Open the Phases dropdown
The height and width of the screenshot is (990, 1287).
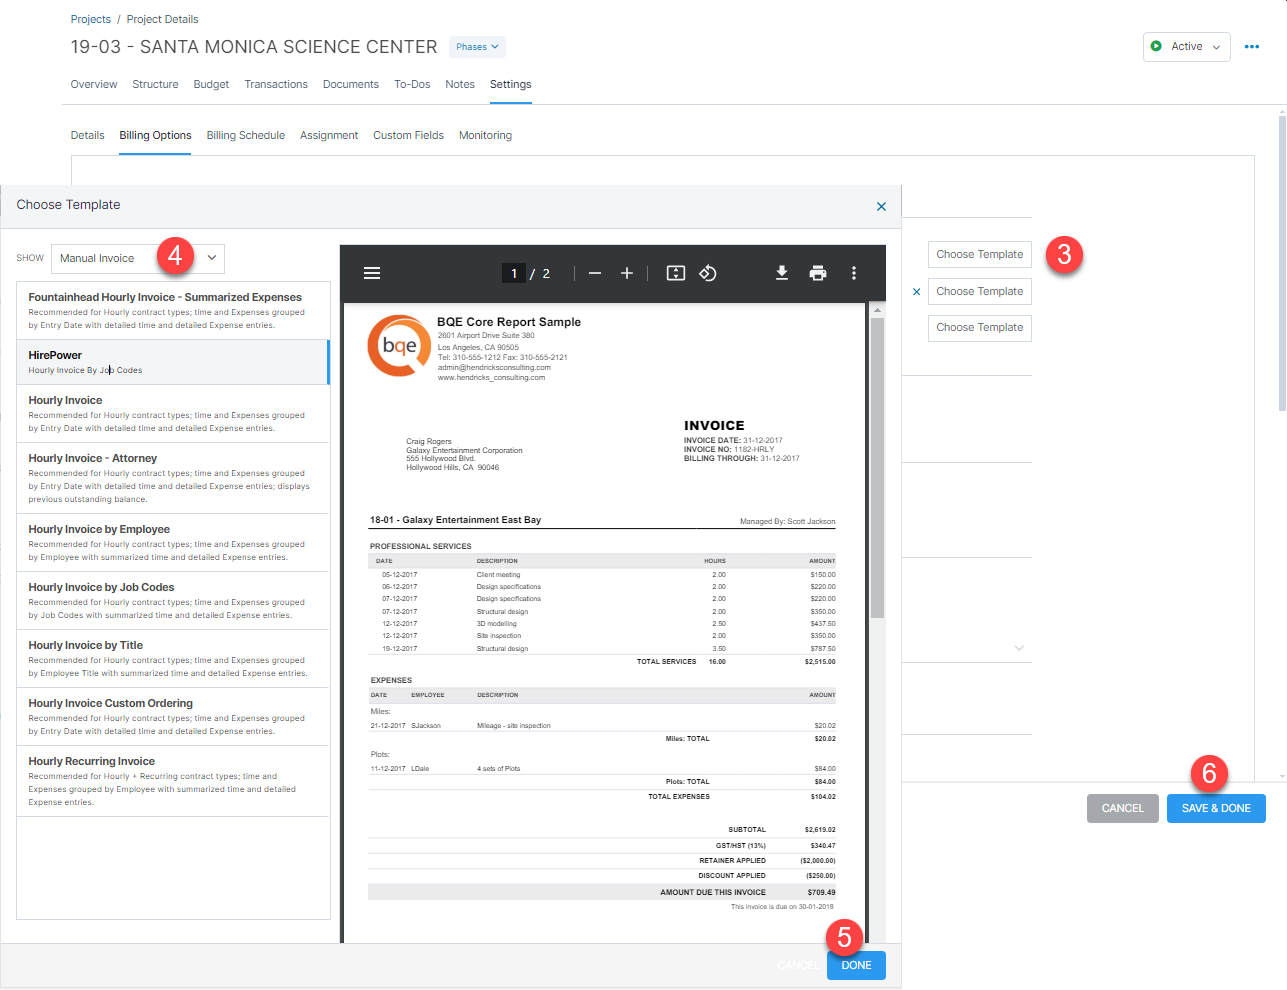tap(477, 46)
